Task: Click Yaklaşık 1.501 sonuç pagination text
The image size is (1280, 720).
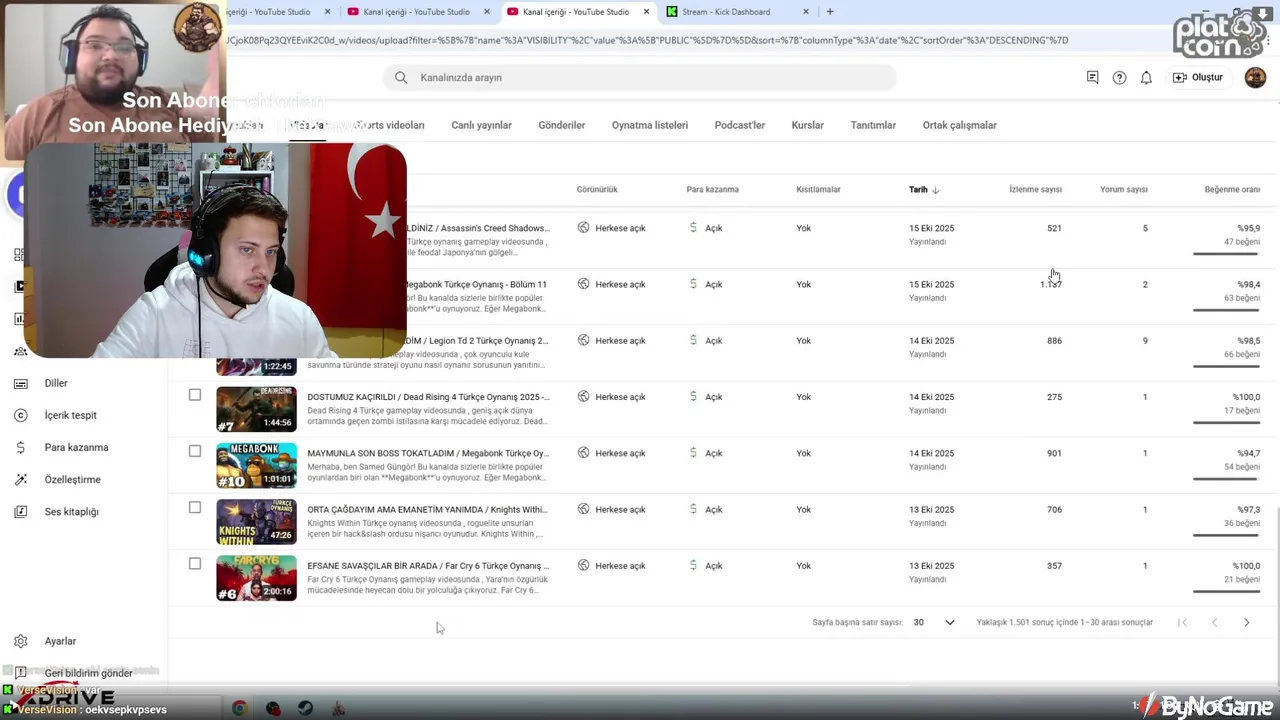Action: (1065, 622)
